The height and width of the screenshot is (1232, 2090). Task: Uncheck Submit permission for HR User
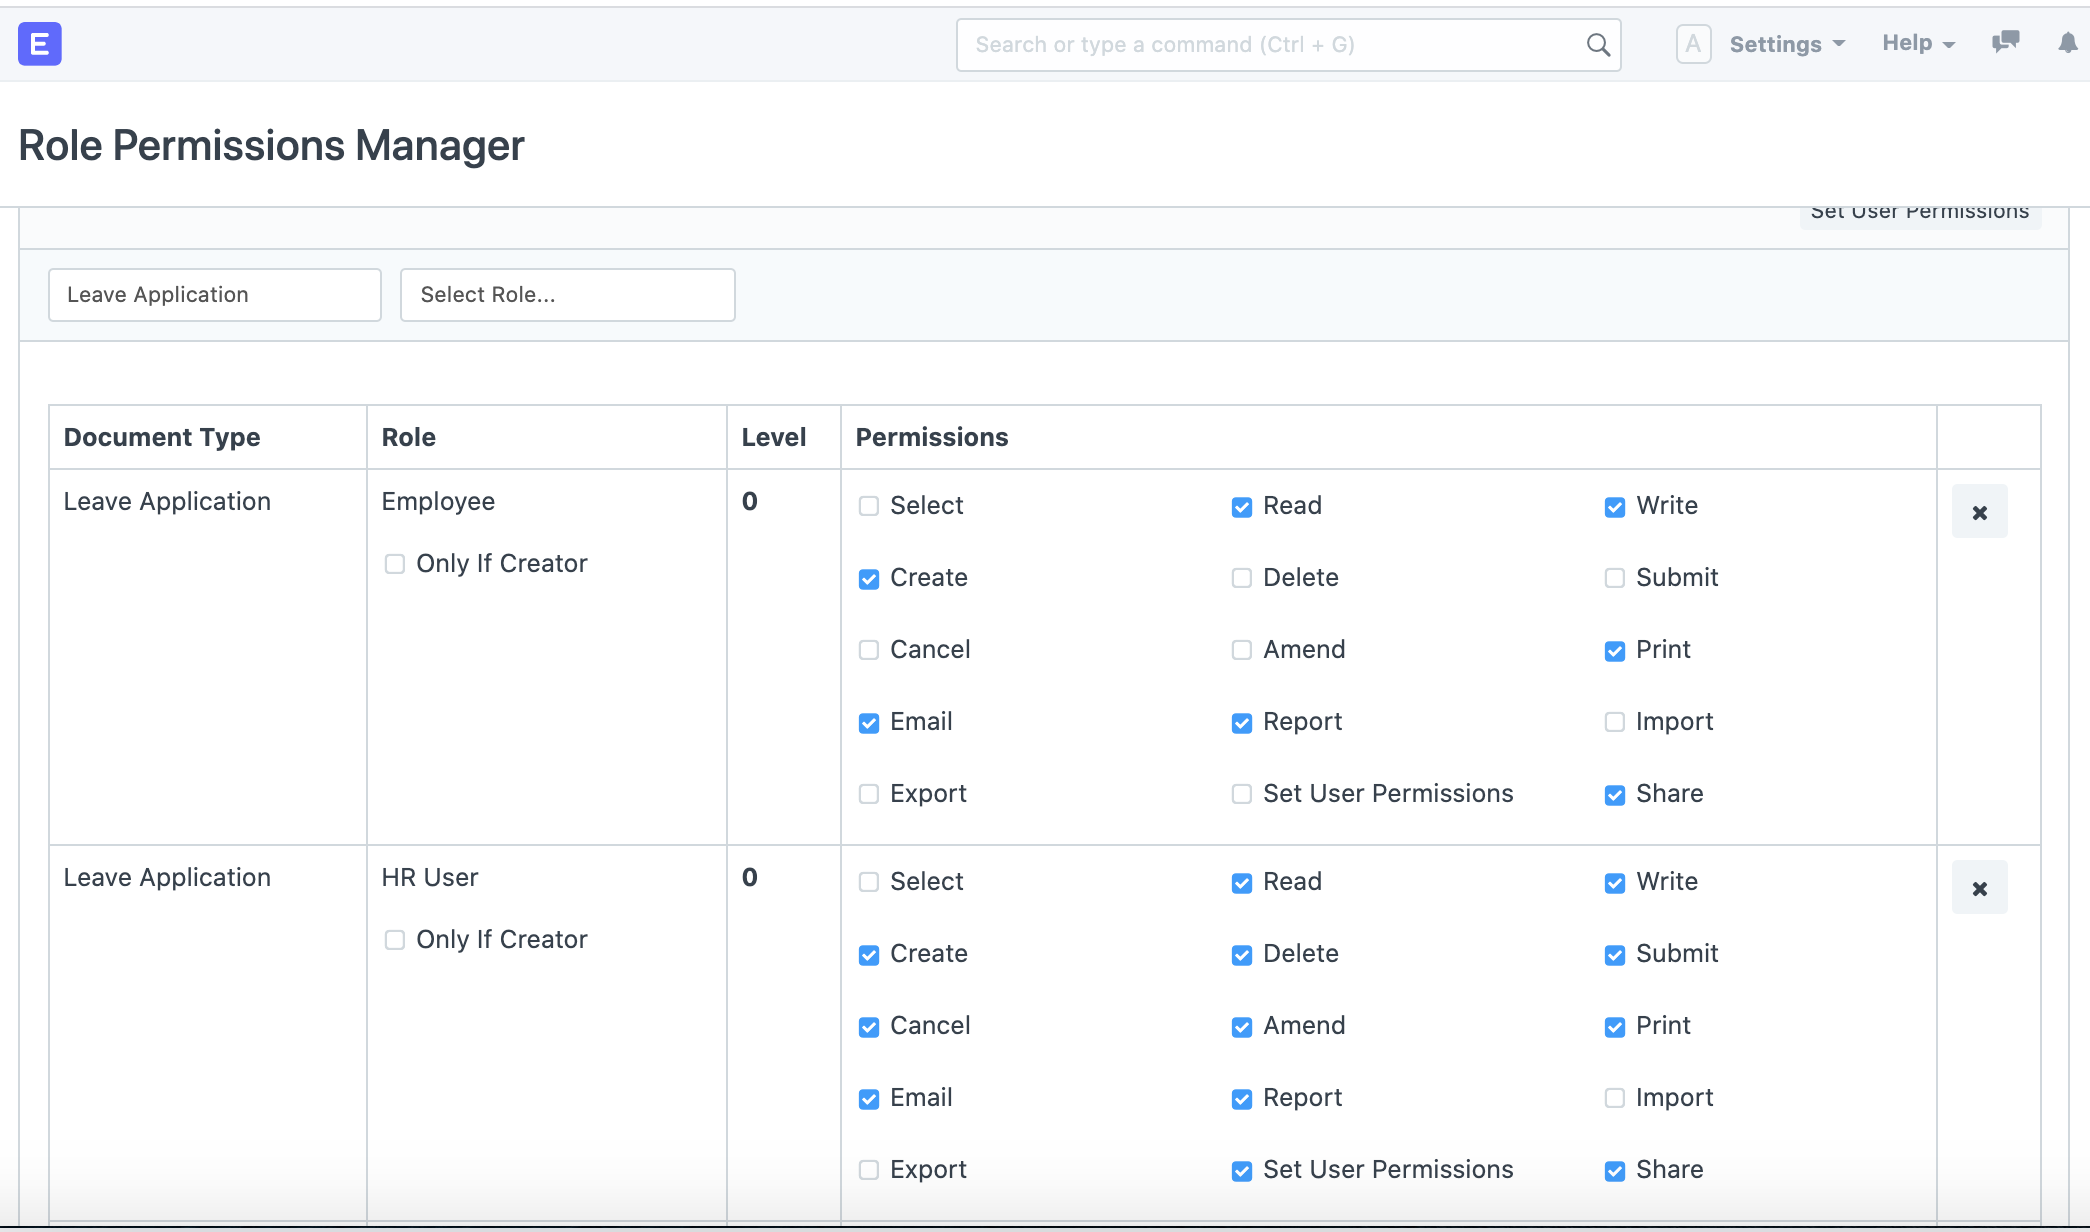click(1613, 955)
